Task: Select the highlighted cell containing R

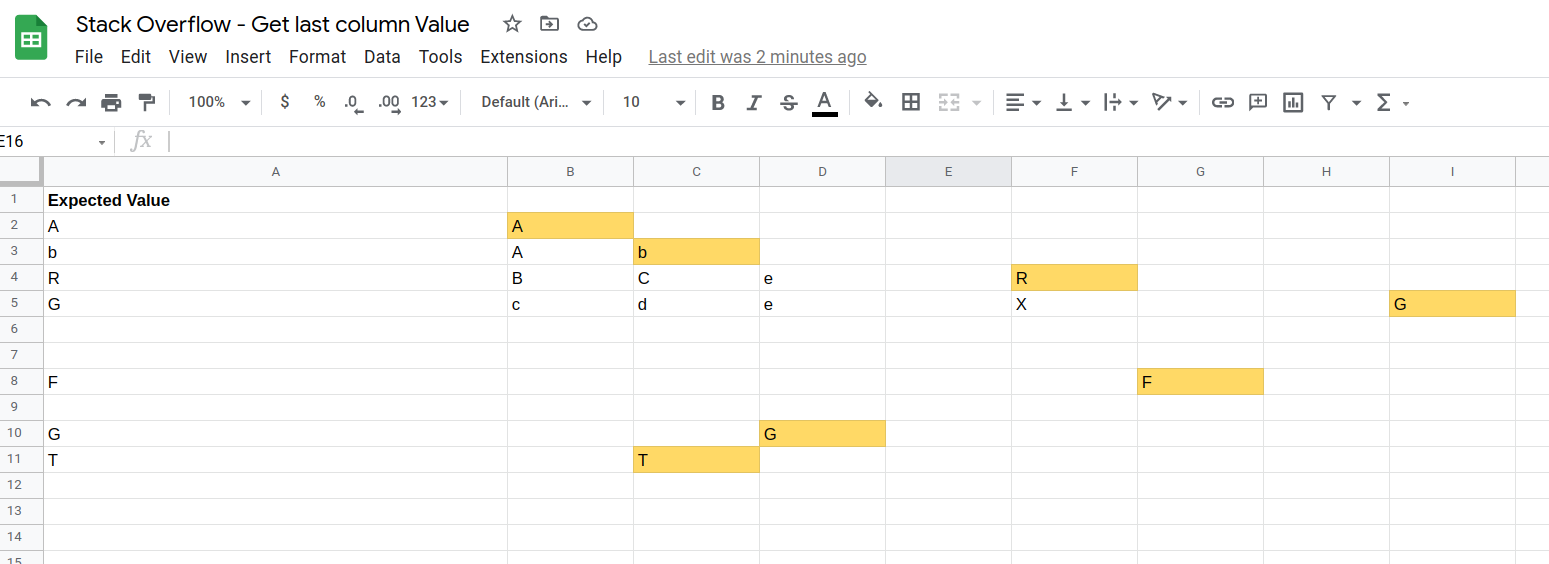Action: click(x=1074, y=278)
